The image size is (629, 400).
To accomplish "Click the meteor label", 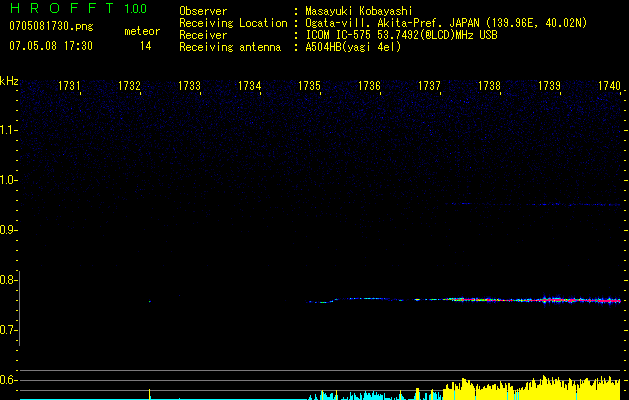I will tap(142, 31).
